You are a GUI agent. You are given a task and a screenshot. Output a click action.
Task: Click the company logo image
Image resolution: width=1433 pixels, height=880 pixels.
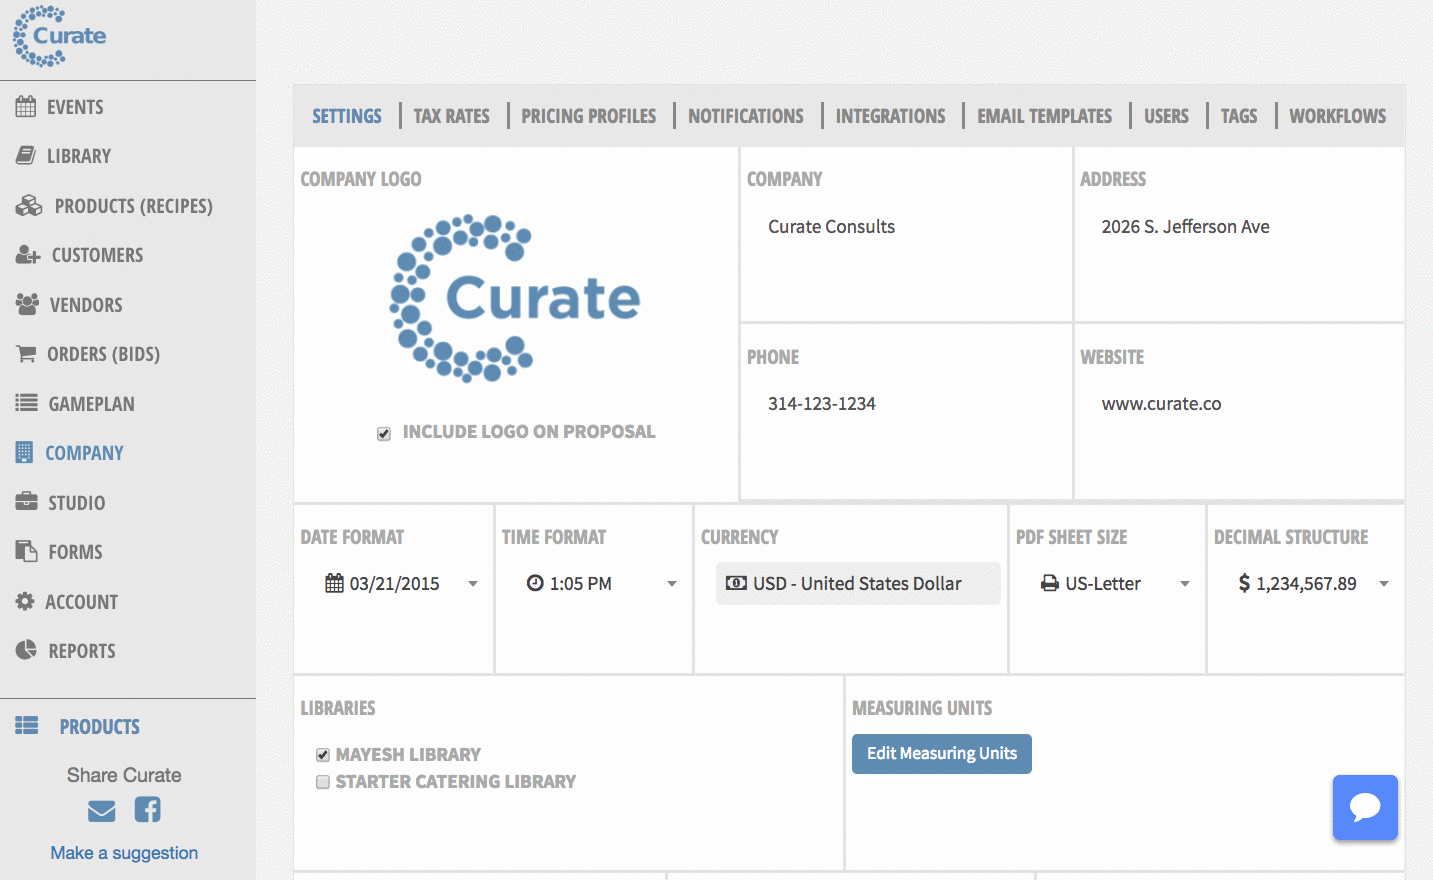coord(515,298)
